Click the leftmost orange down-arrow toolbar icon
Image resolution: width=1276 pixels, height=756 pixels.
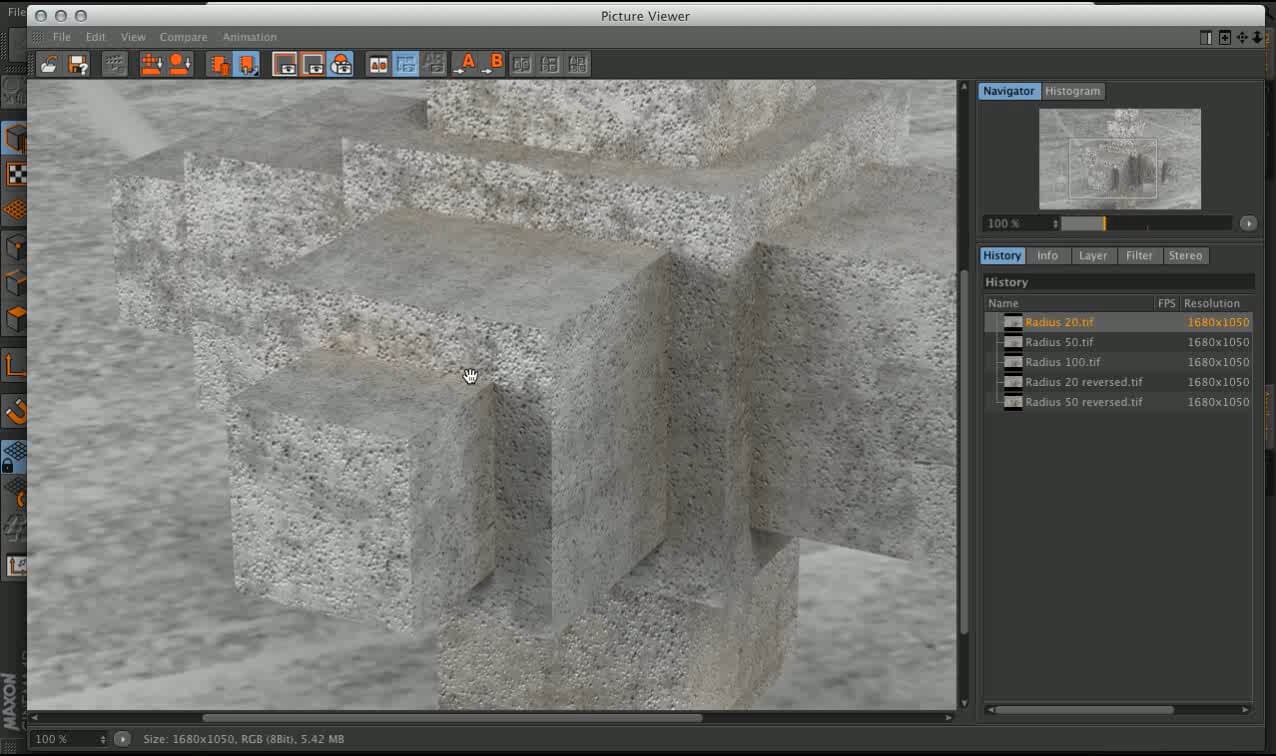[151, 65]
